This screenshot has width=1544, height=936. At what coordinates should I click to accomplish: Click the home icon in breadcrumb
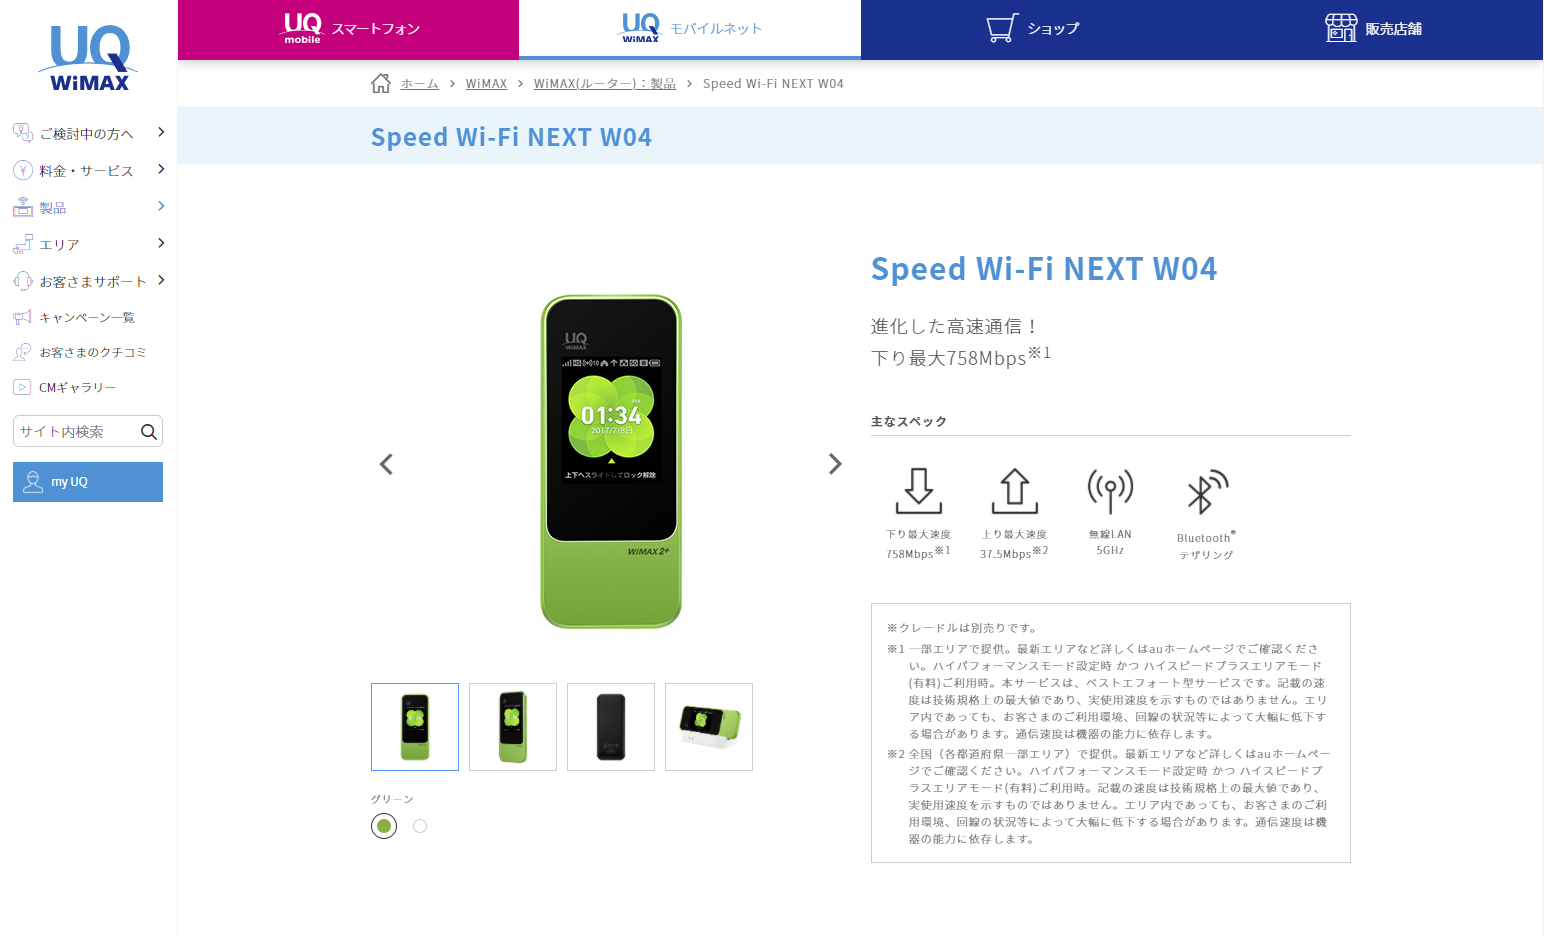(x=381, y=84)
